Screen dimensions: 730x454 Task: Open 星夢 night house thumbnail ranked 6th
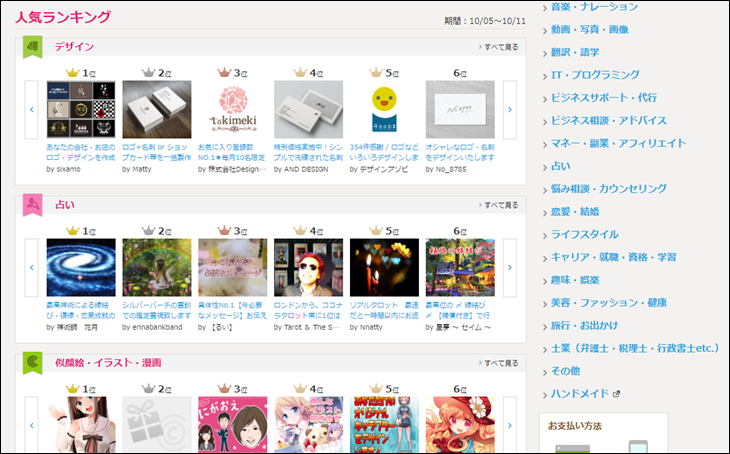coord(460,267)
